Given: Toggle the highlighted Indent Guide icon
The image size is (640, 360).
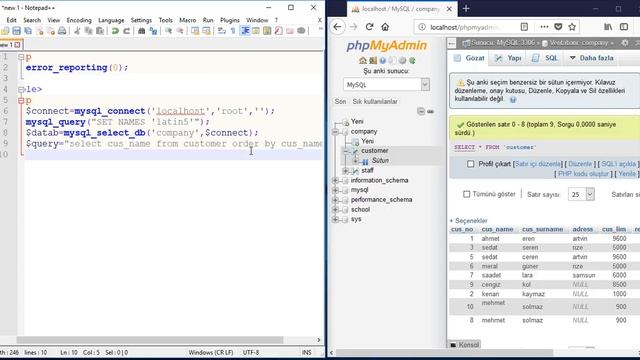Looking at the screenshot, I should click(x=245, y=31).
